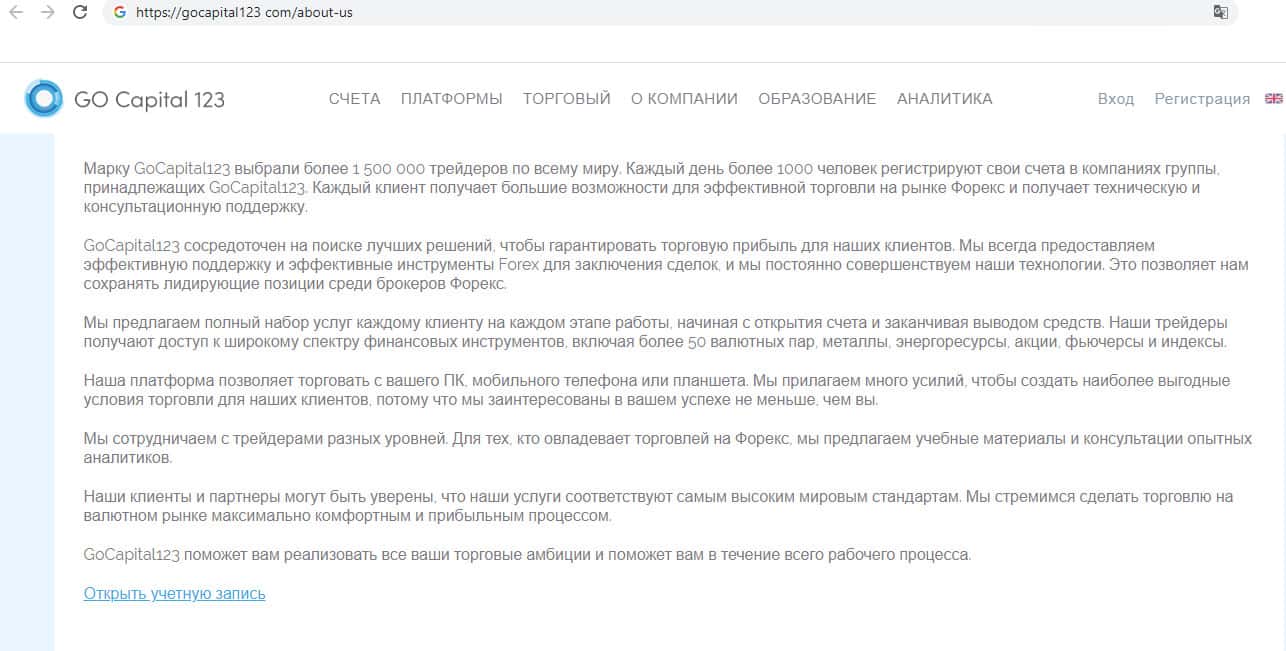This screenshot has width=1286, height=651.
Task: Switch language via UK flag icon
Action: [x=1274, y=98]
